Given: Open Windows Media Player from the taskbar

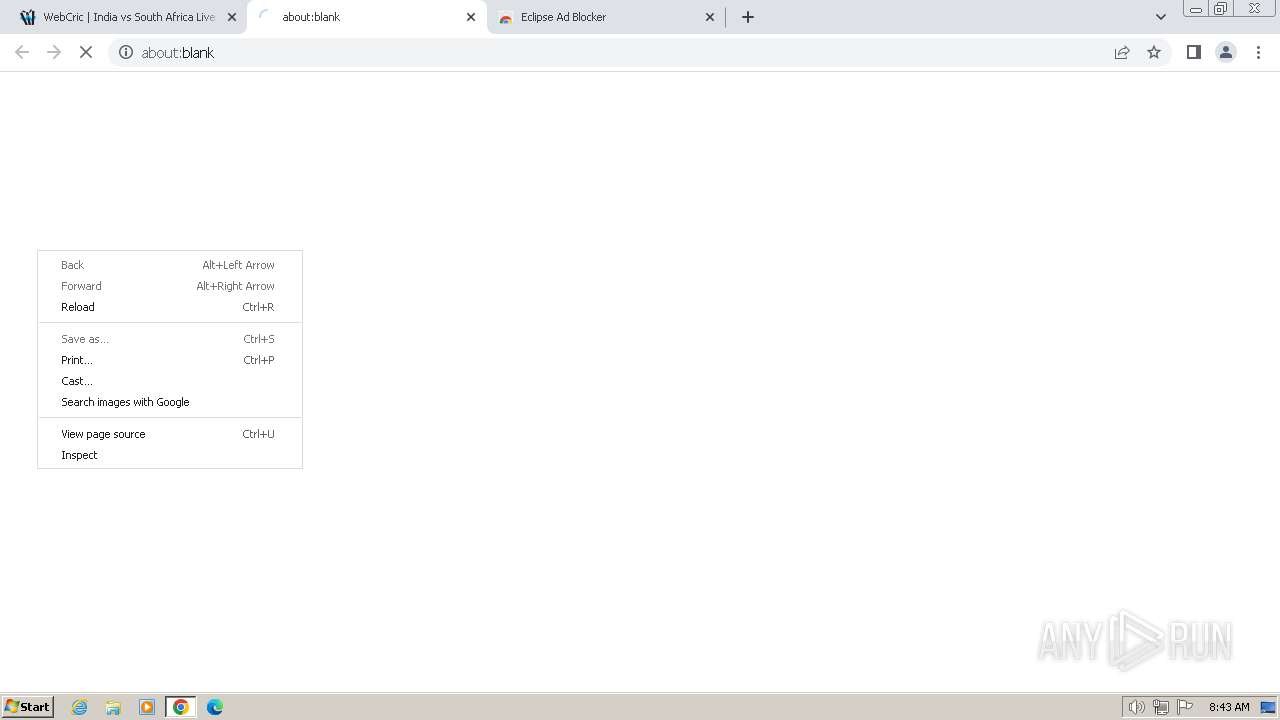Looking at the screenshot, I should click(x=147, y=707).
